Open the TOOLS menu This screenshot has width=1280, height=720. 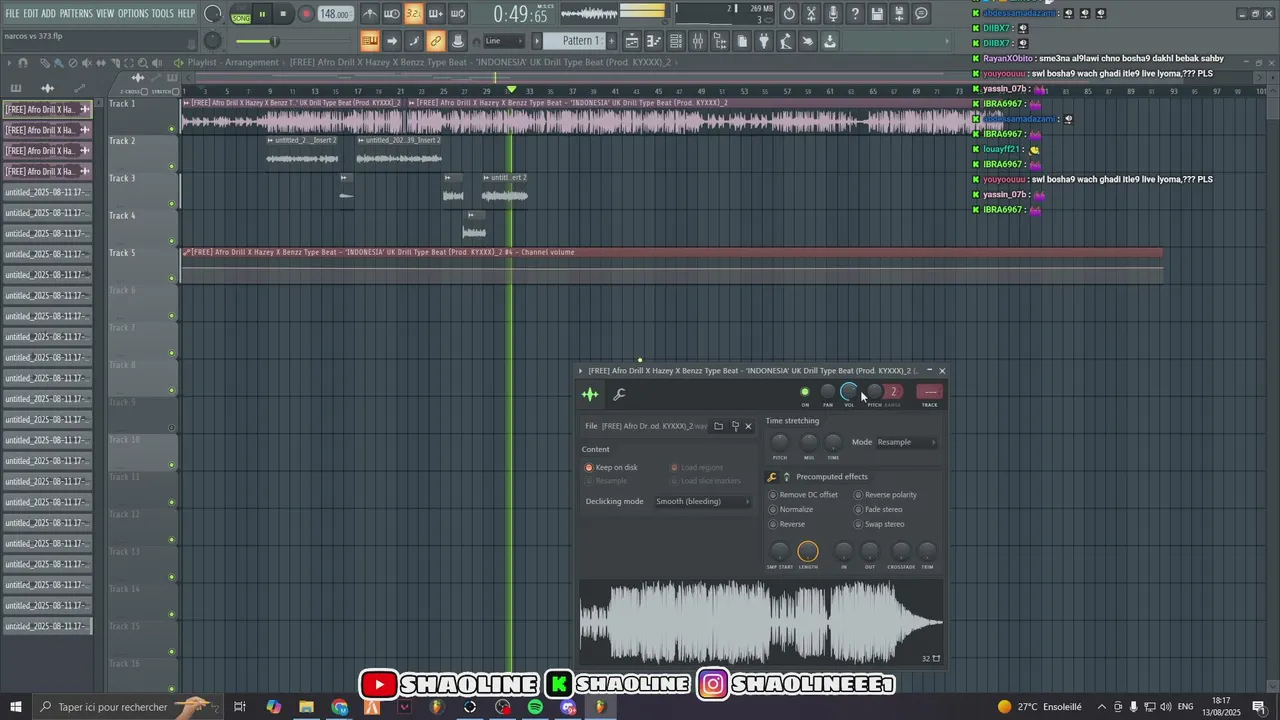point(162,14)
